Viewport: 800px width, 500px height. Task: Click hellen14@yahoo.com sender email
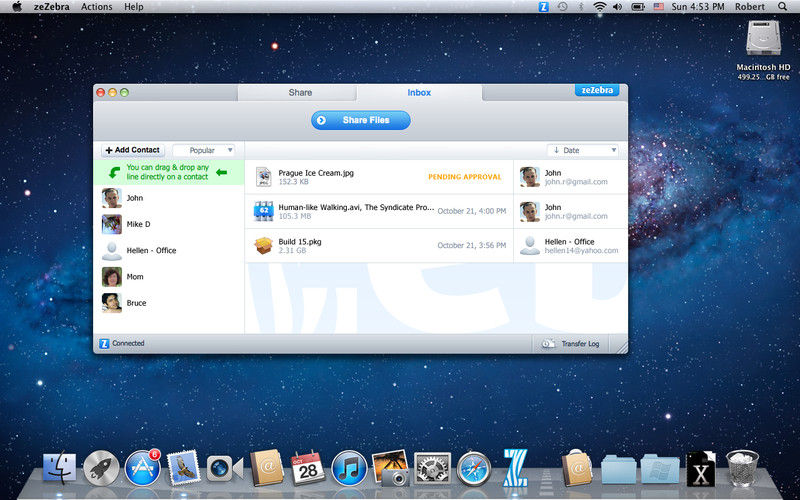[582, 251]
